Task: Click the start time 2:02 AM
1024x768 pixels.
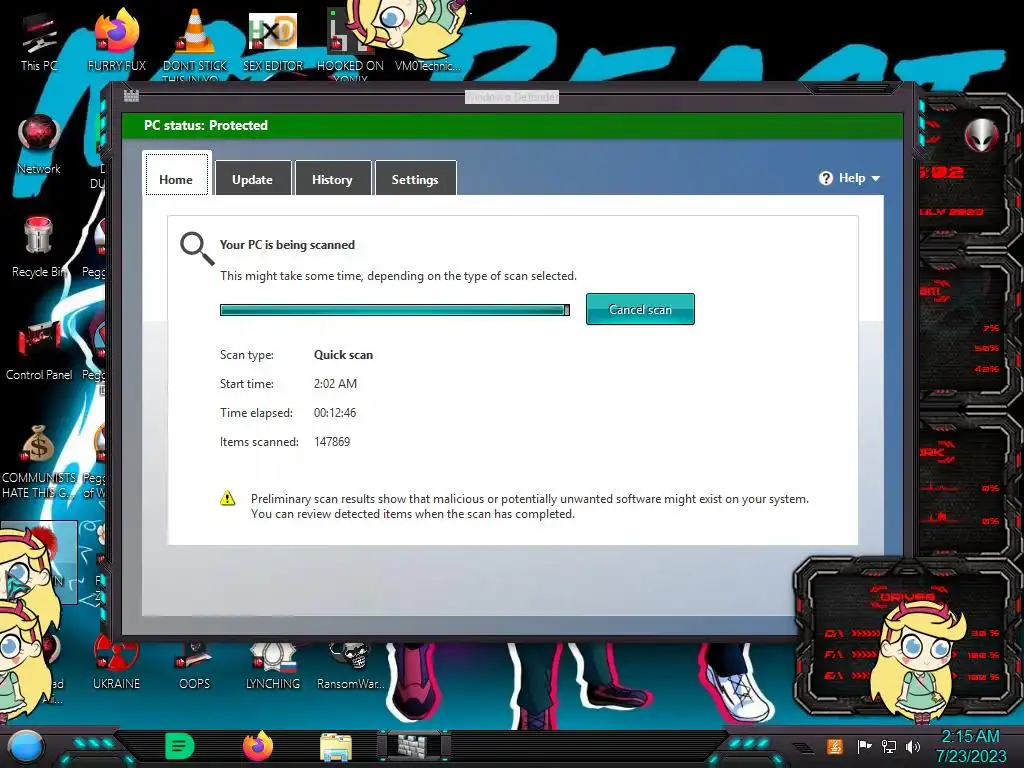Action: click(x=335, y=383)
